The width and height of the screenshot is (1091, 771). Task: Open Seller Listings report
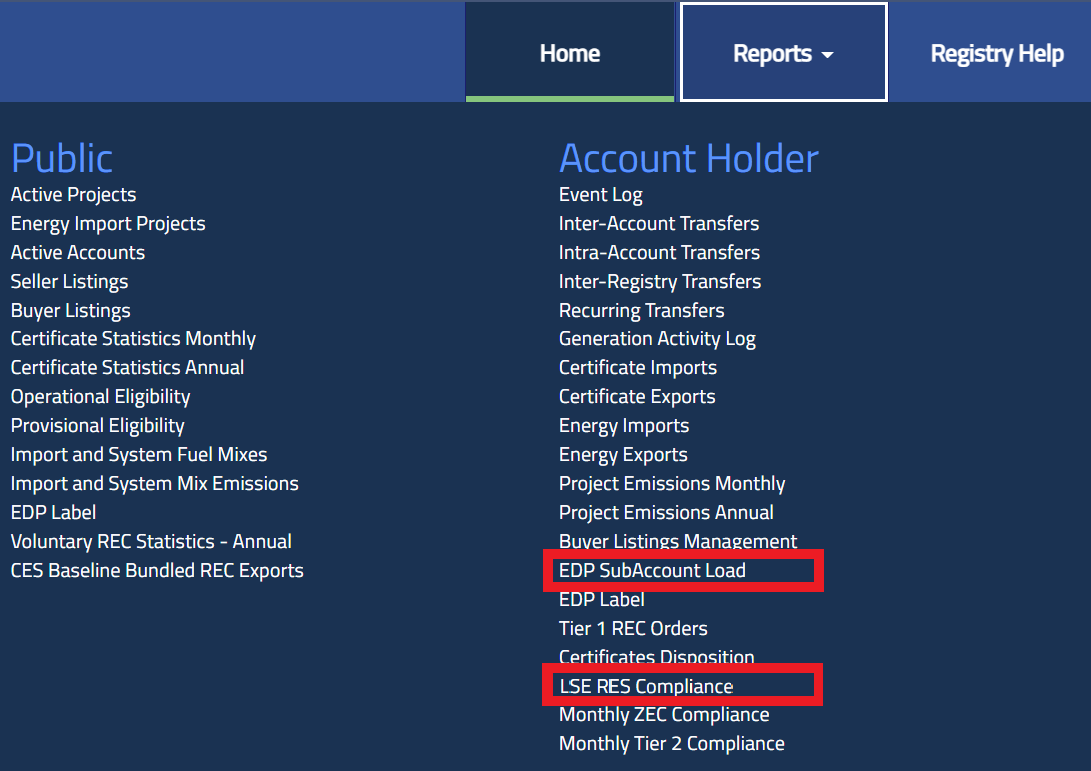69,282
